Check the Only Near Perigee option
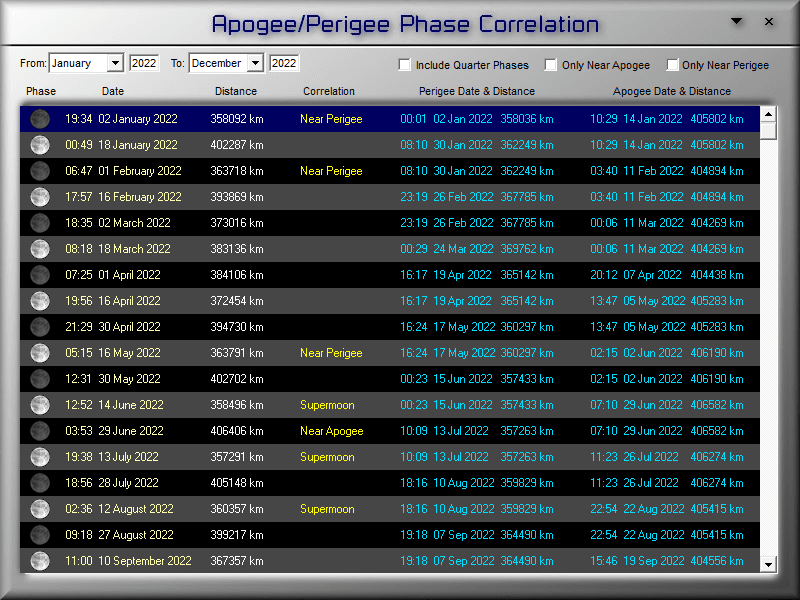Viewport: 800px width, 600px height. (672, 65)
